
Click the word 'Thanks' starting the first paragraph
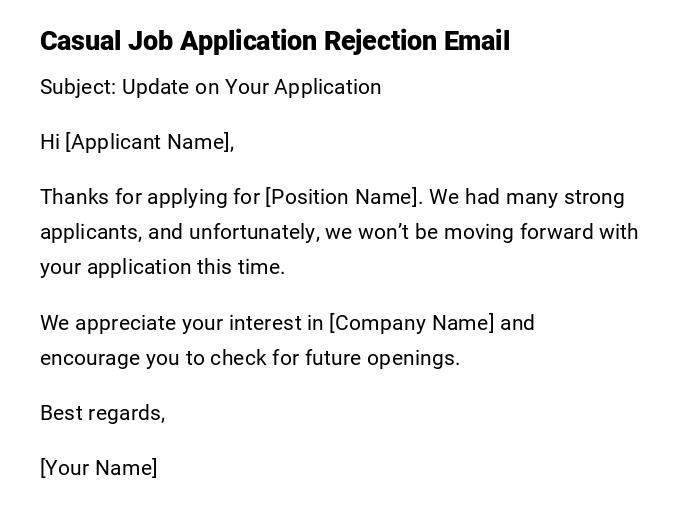pos(72,197)
